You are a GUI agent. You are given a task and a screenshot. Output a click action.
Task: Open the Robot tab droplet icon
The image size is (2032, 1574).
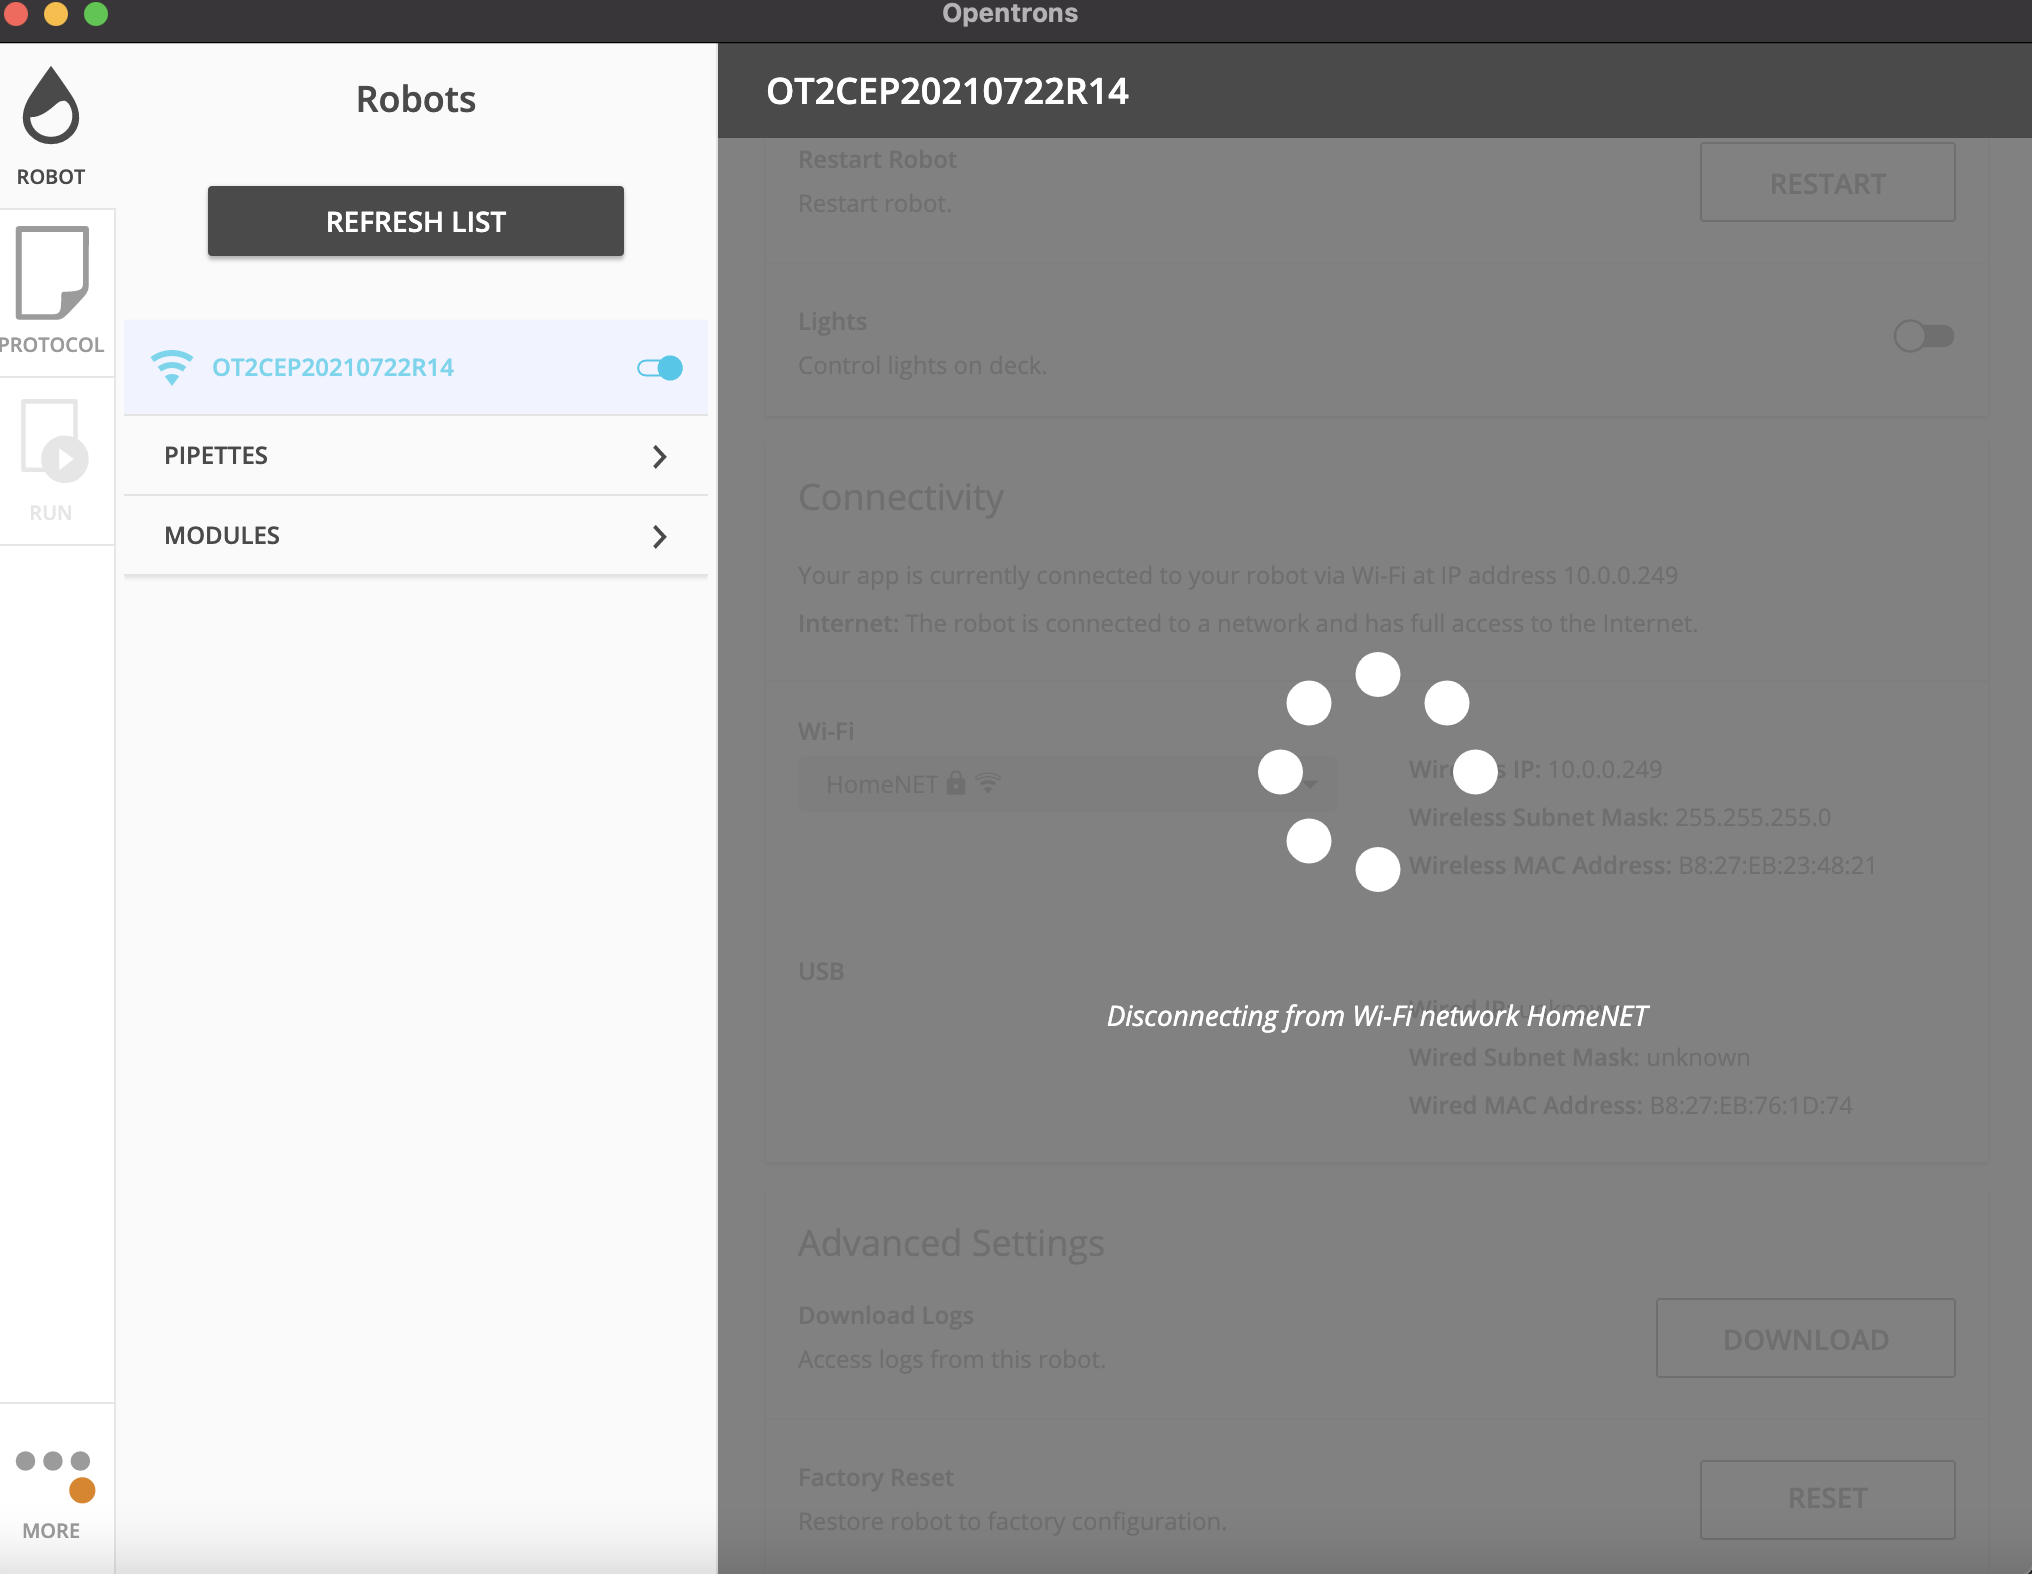(x=50, y=106)
